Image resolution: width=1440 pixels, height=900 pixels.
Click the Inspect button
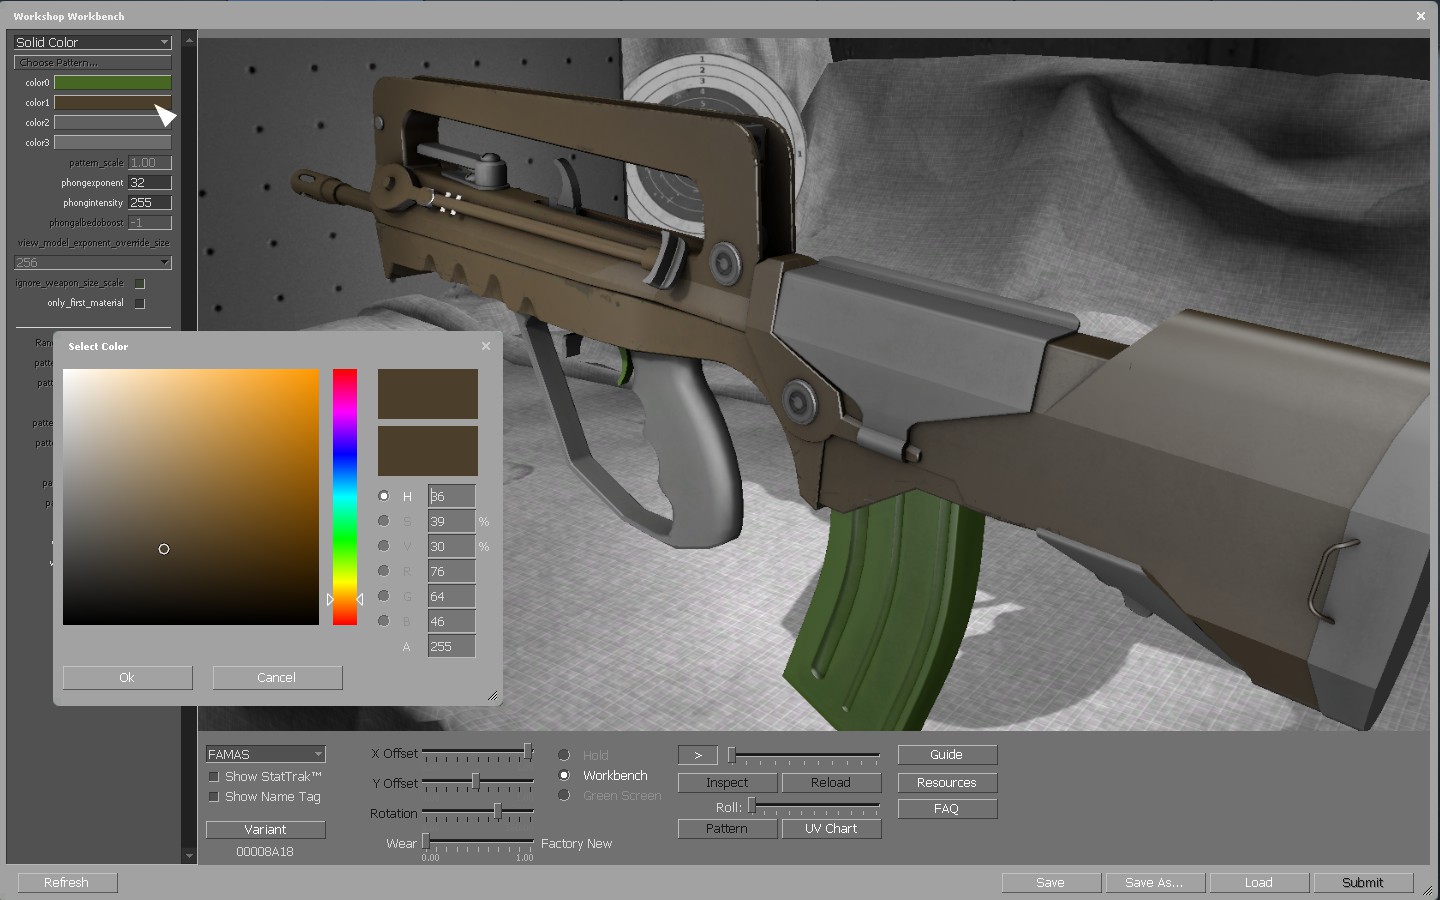click(x=727, y=783)
